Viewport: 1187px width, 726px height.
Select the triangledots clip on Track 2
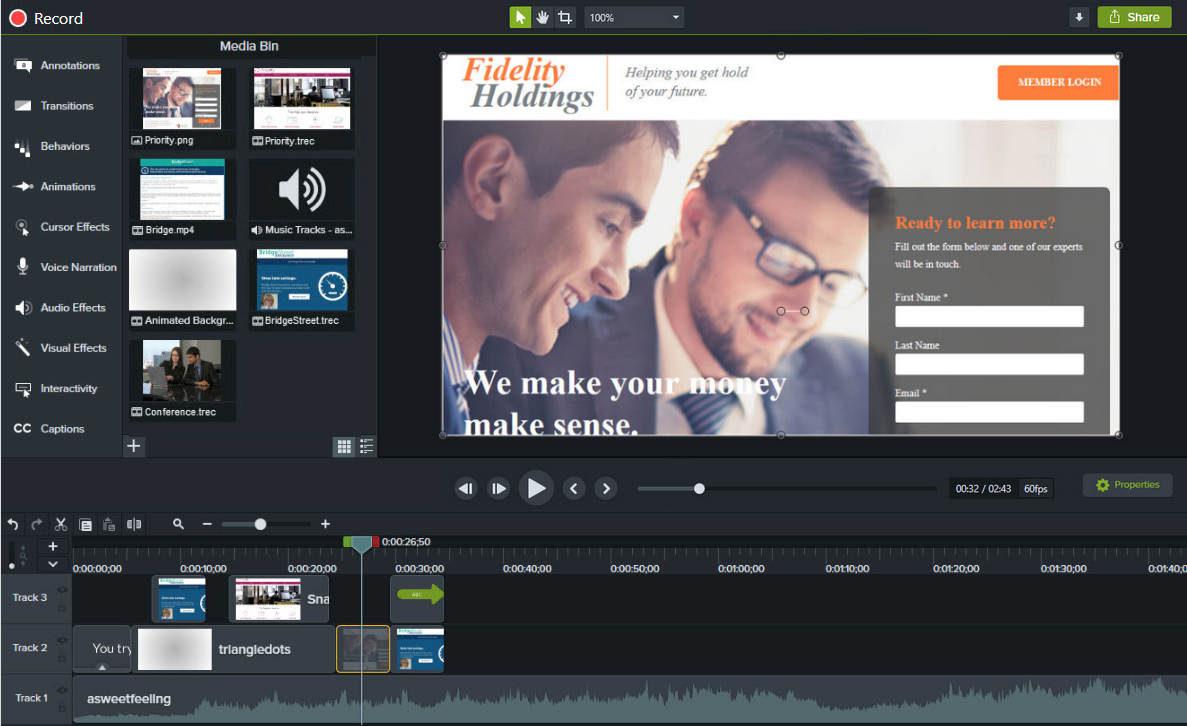click(233, 650)
